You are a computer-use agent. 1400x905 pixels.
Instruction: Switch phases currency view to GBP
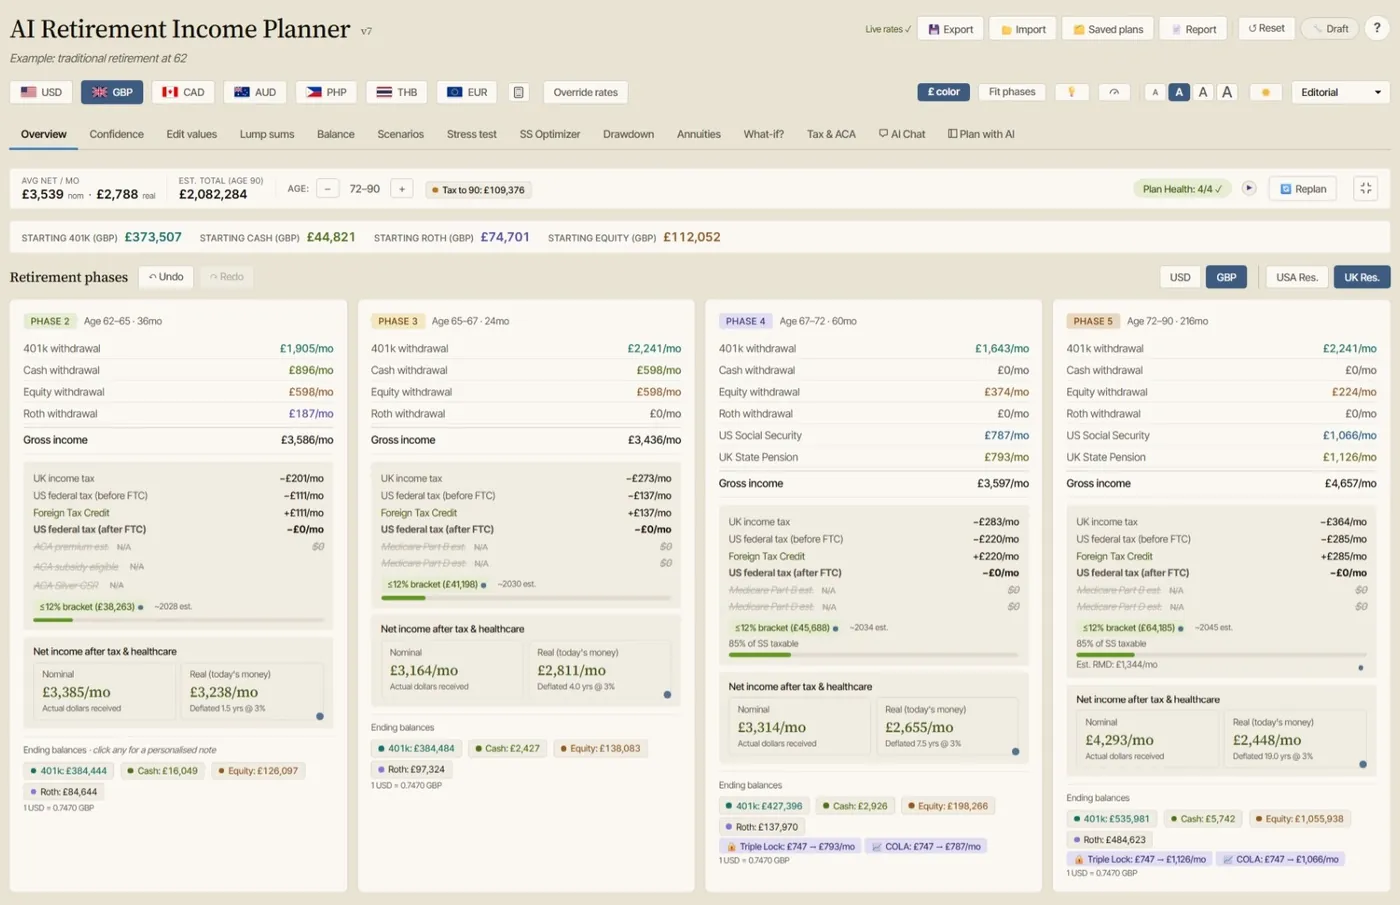[x=1226, y=277]
